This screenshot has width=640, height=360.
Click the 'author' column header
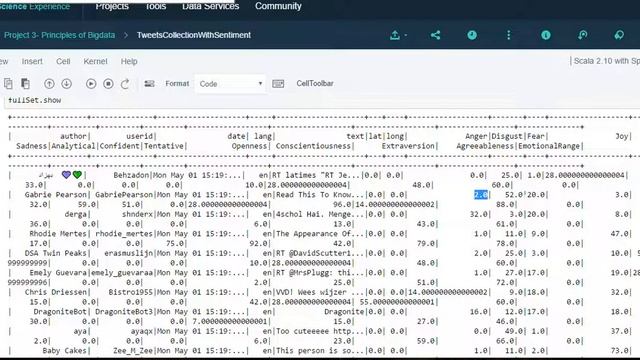pyautogui.click(x=73, y=136)
